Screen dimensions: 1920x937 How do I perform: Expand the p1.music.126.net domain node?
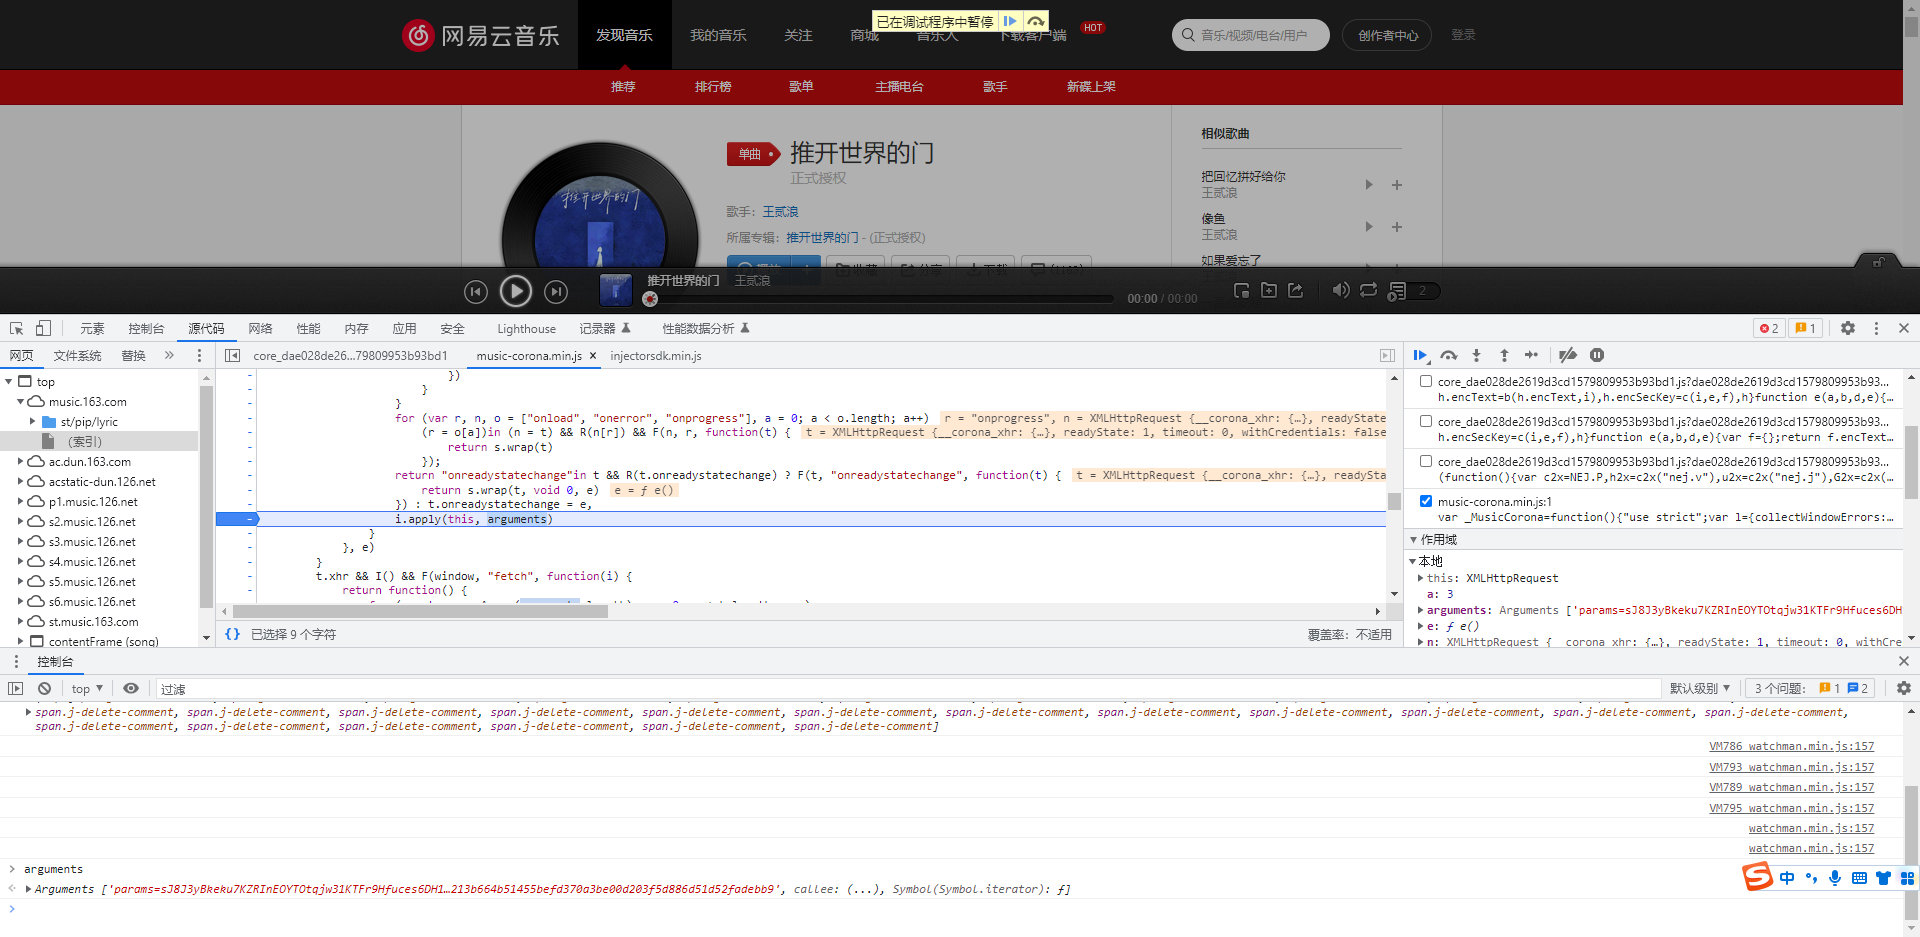pos(20,501)
